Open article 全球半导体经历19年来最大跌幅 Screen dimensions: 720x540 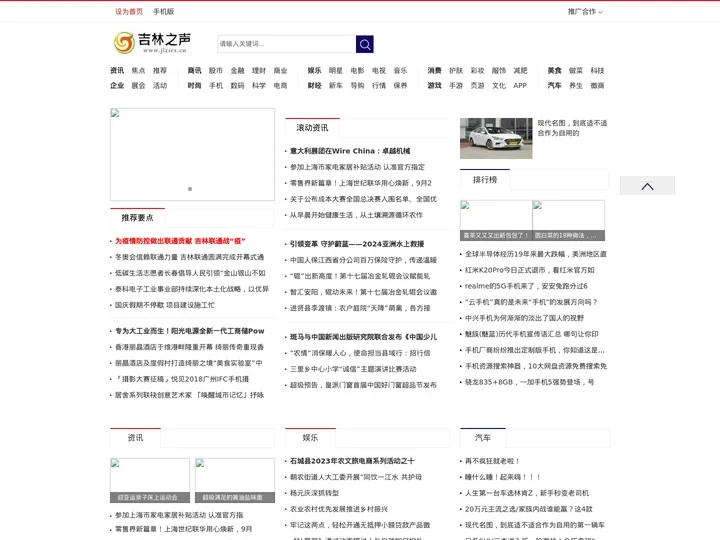(536, 254)
